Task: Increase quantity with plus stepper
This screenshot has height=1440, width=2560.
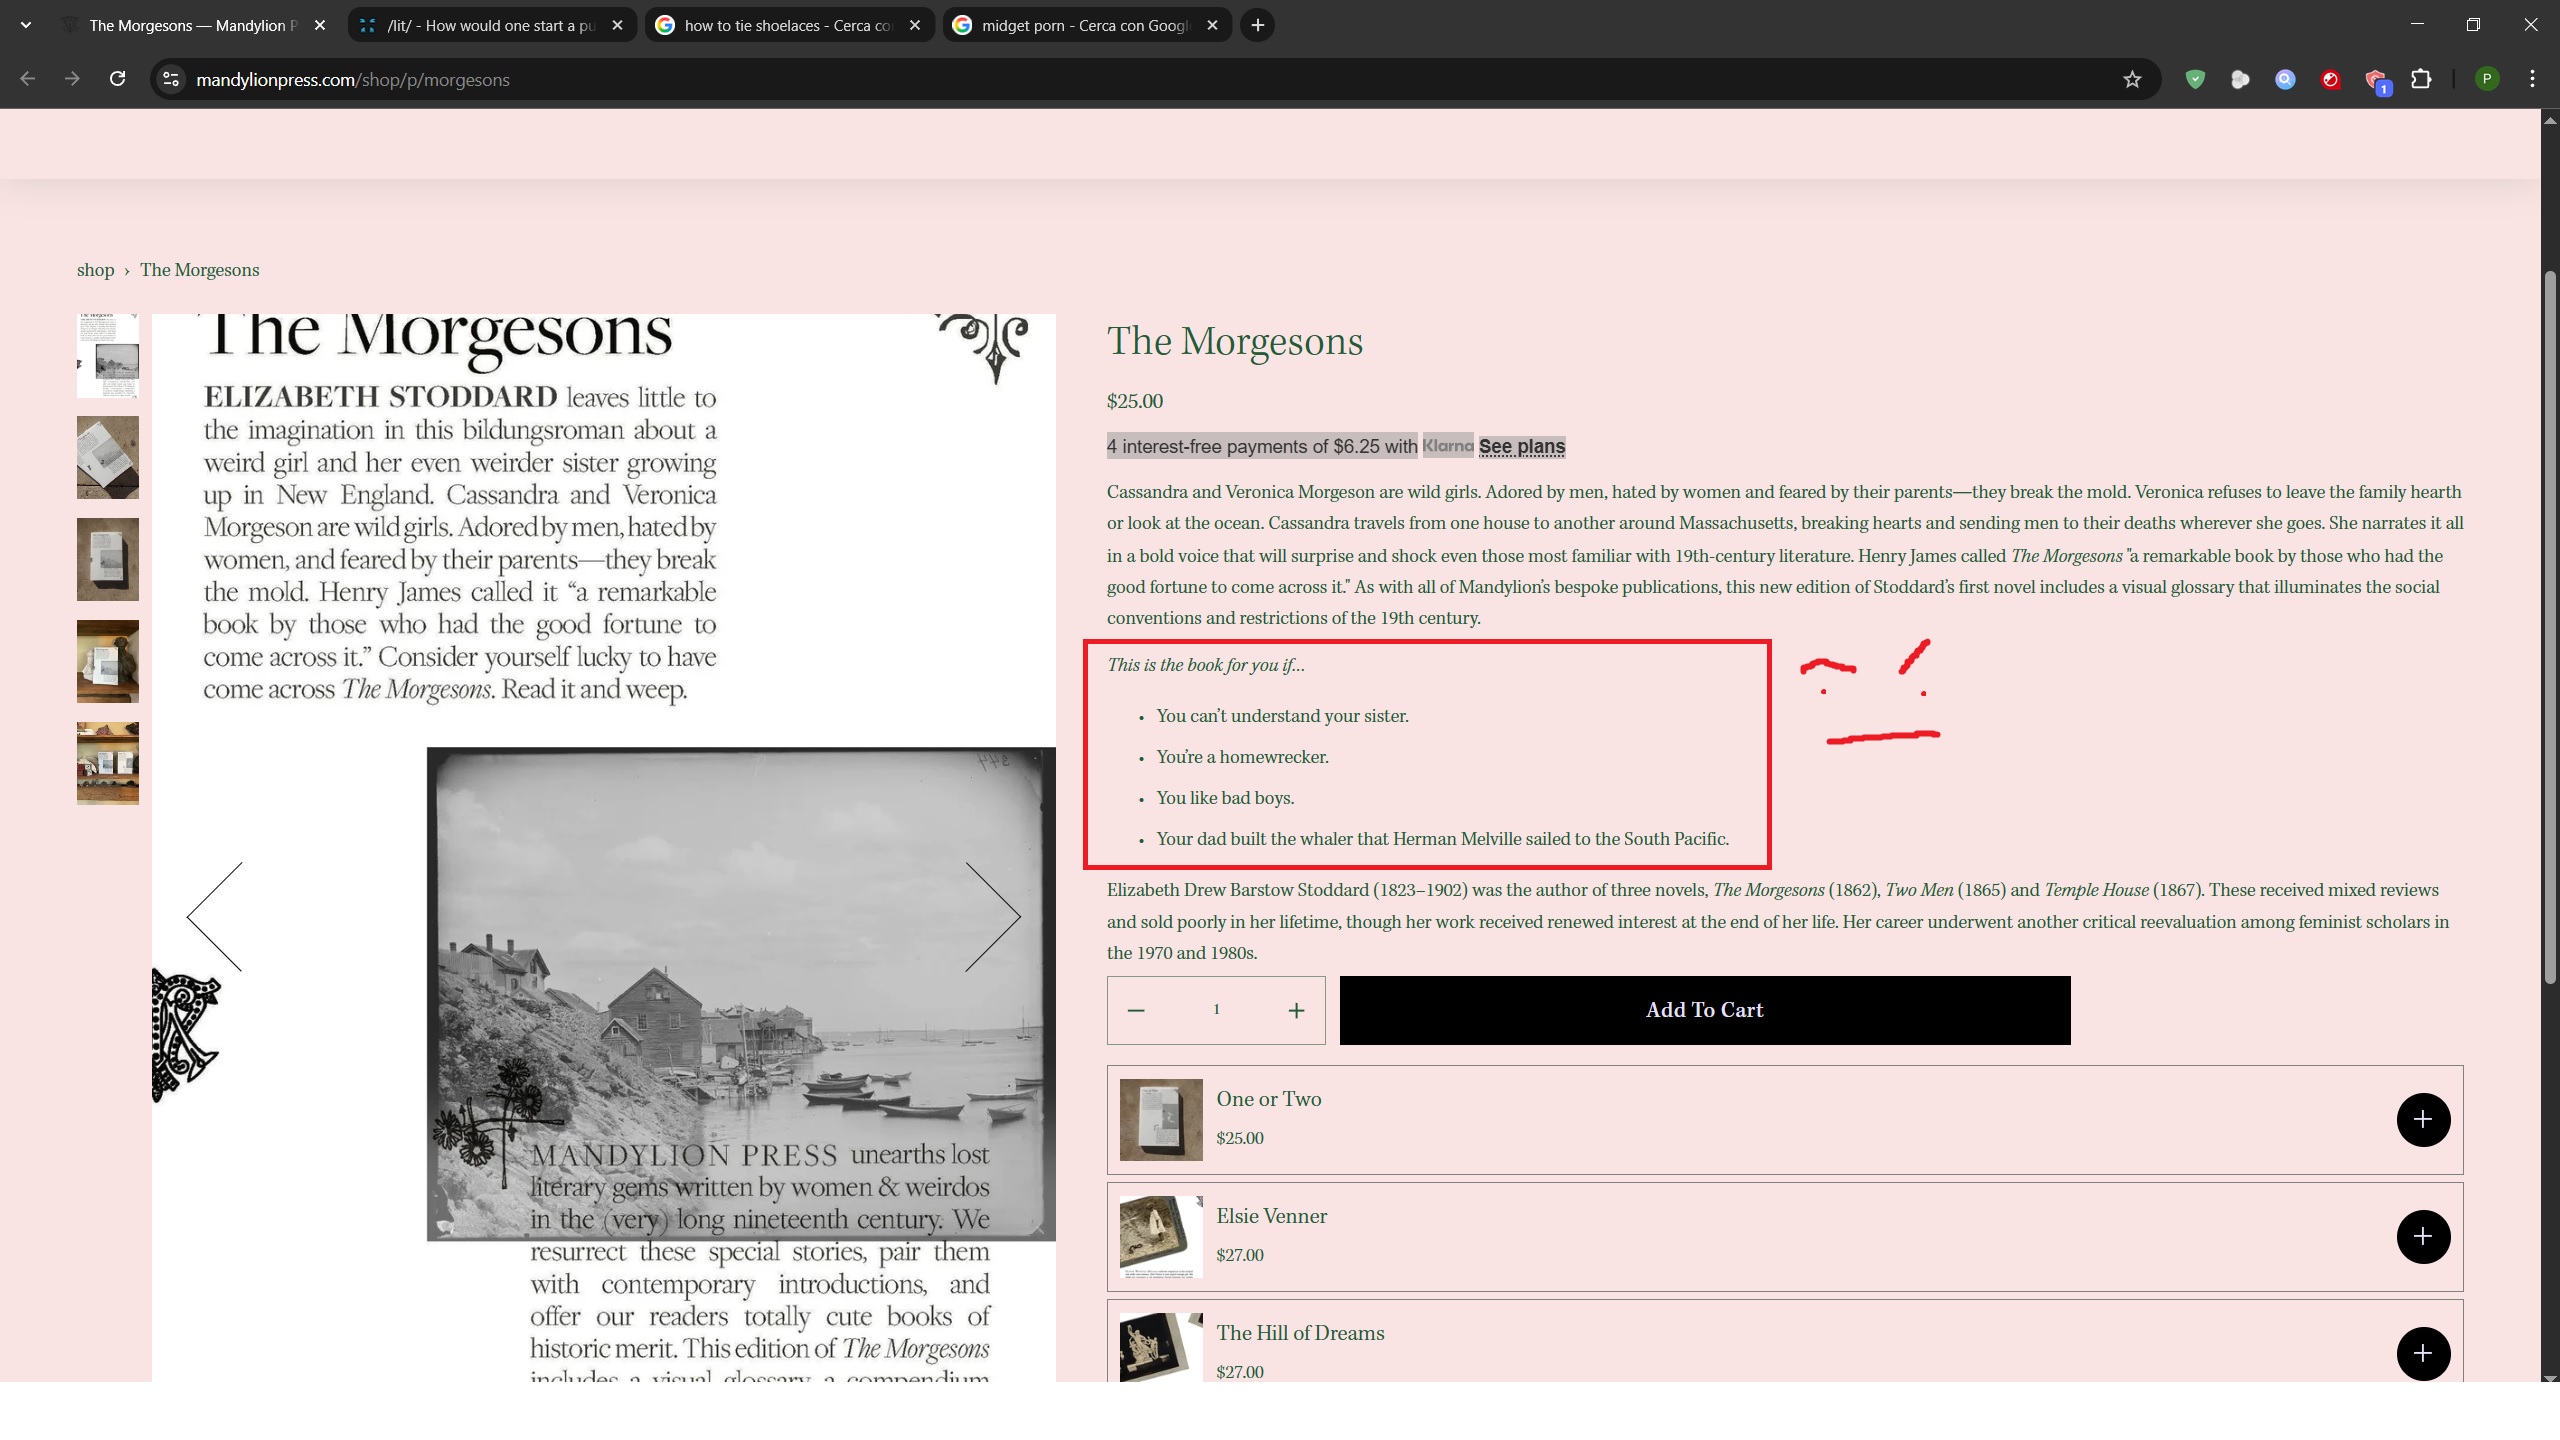Action: pyautogui.click(x=1296, y=1011)
